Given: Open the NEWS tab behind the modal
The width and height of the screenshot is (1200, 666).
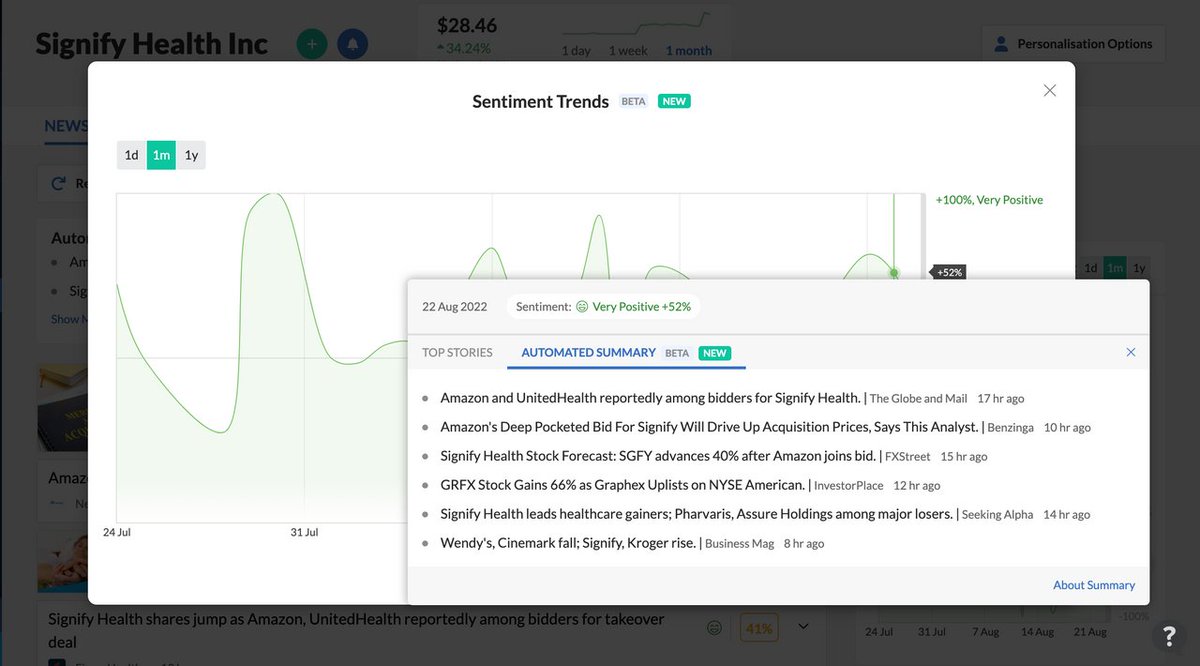Looking at the screenshot, I should point(66,126).
